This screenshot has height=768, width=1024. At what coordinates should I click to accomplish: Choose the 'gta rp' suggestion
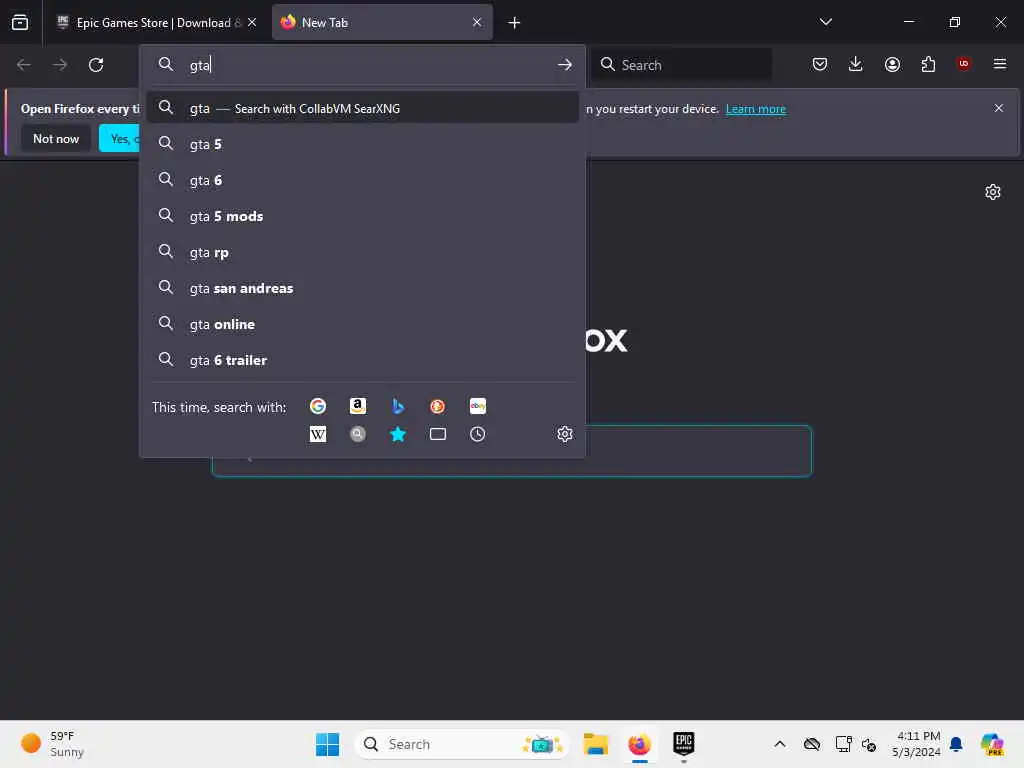pos(362,252)
